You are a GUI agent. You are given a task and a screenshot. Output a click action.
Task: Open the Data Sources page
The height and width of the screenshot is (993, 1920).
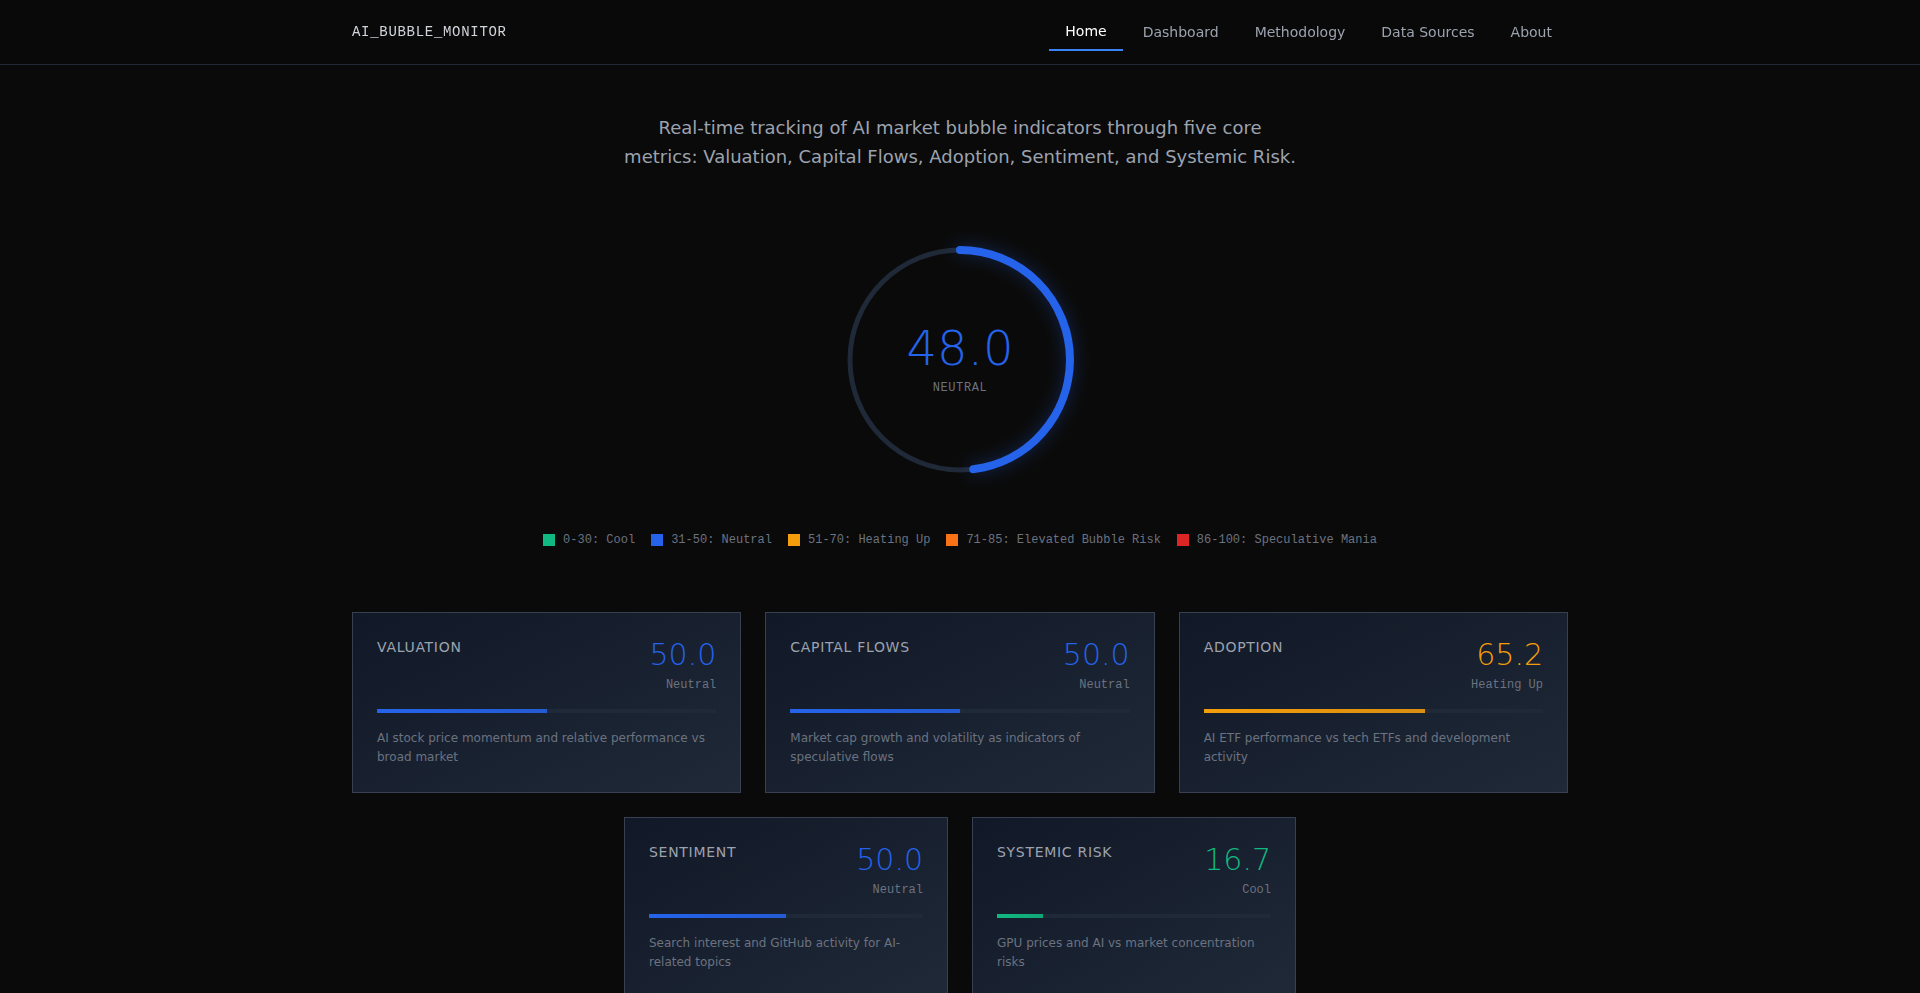[1427, 31]
